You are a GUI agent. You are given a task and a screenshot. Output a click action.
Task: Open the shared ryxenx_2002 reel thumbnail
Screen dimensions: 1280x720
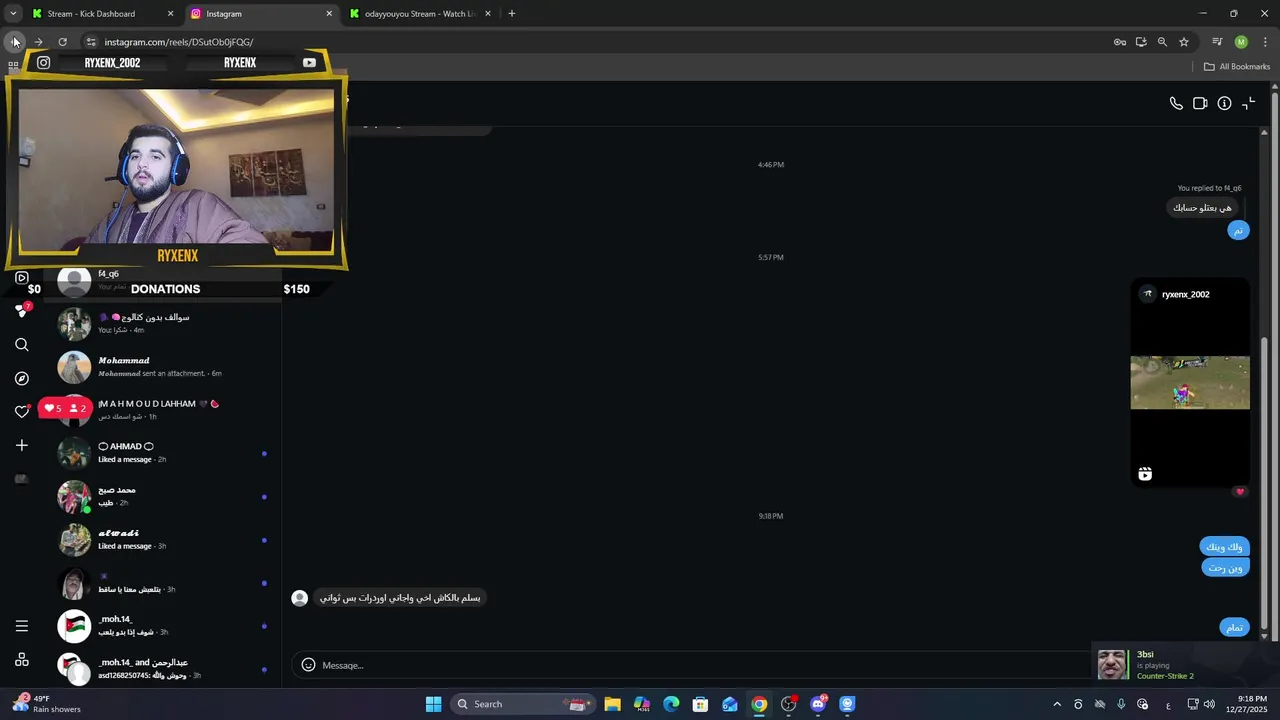coord(1190,382)
